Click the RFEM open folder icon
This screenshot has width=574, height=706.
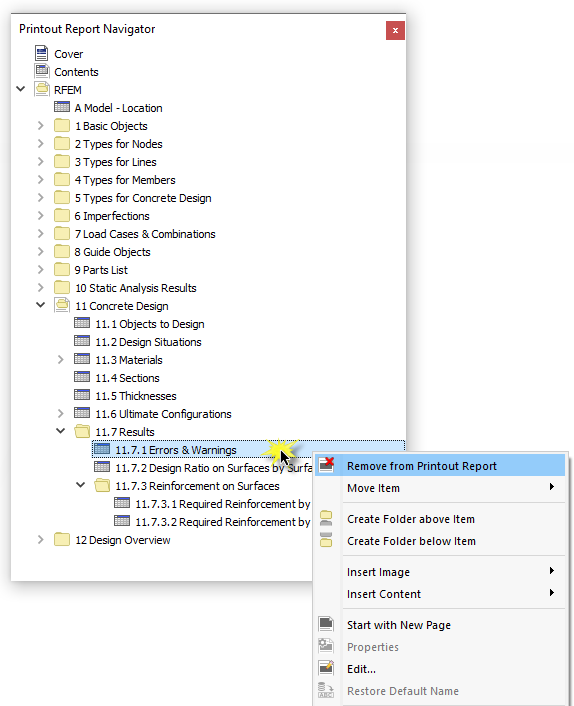[x=42, y=89]
